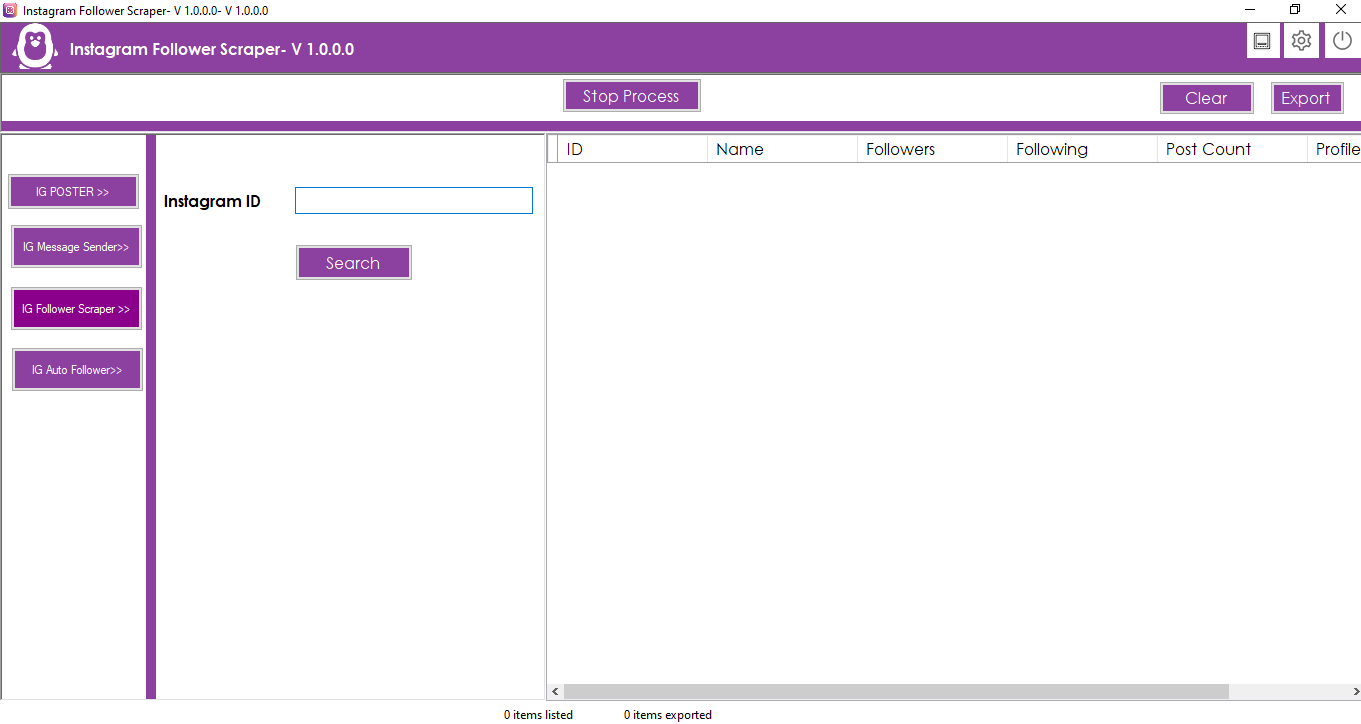
Task: Export the scraped results
Action: point(1306,98)
